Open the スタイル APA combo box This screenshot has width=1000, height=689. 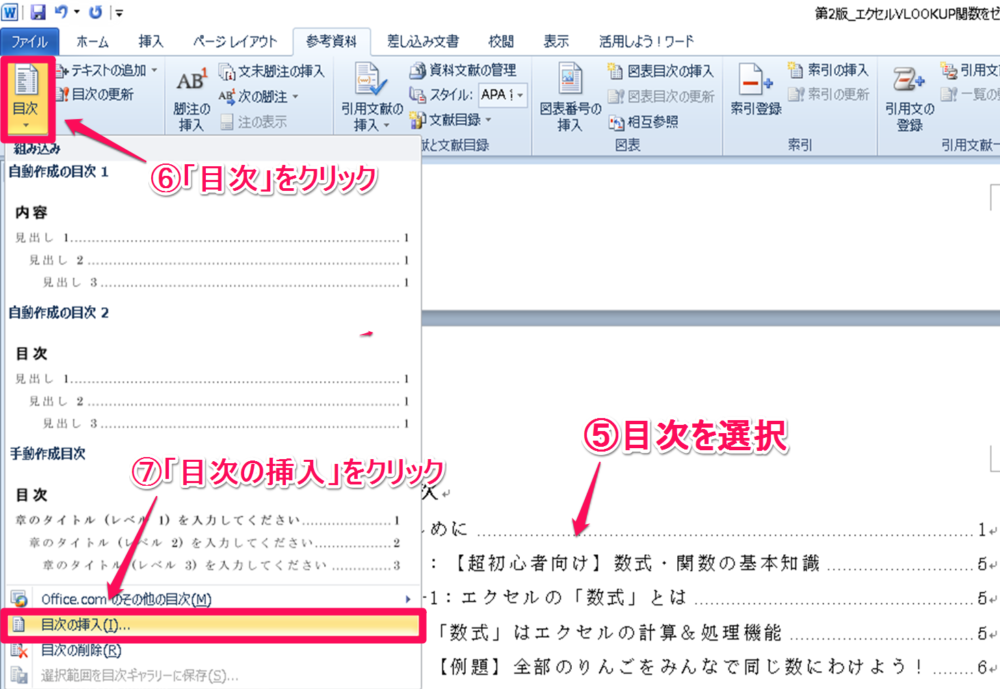point(501,95)
